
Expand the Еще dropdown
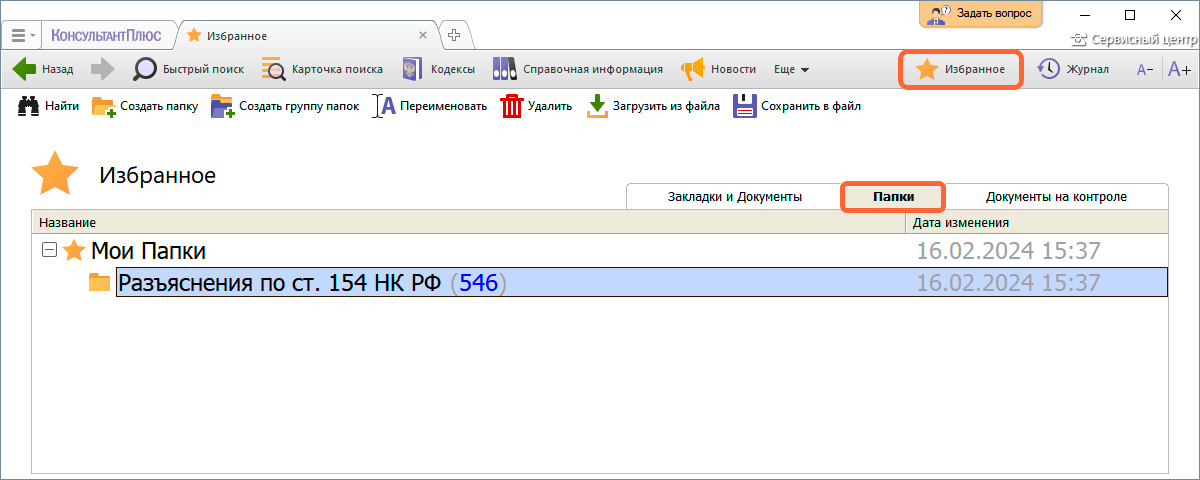pos(791,69)
